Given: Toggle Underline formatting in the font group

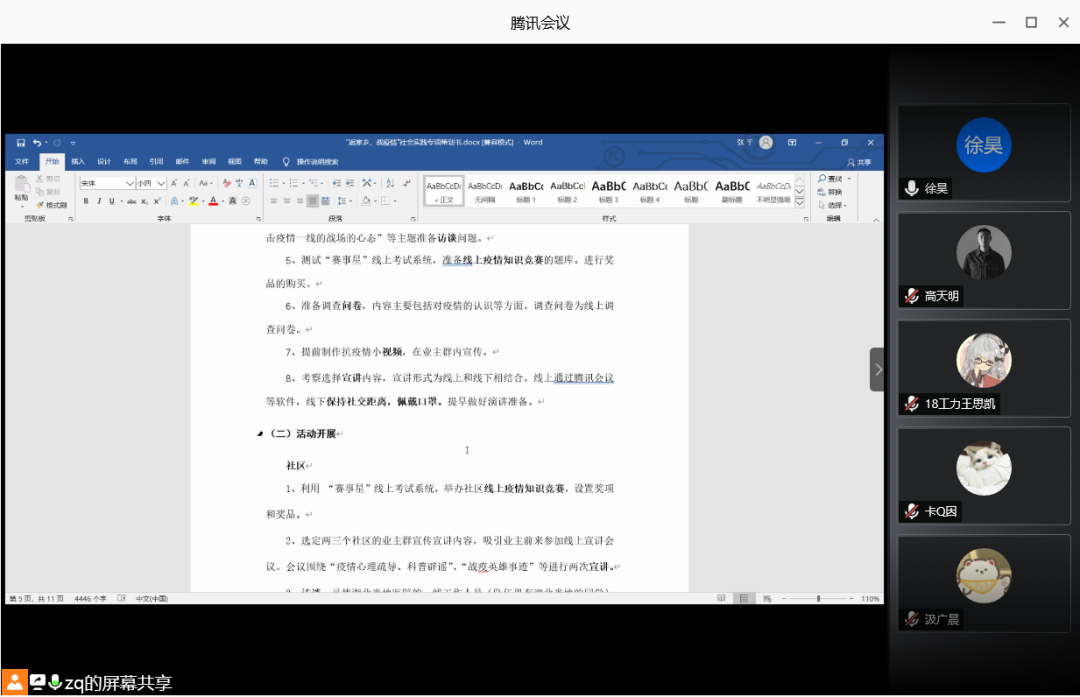Looking at the screenshot, I should click(112, 201).
